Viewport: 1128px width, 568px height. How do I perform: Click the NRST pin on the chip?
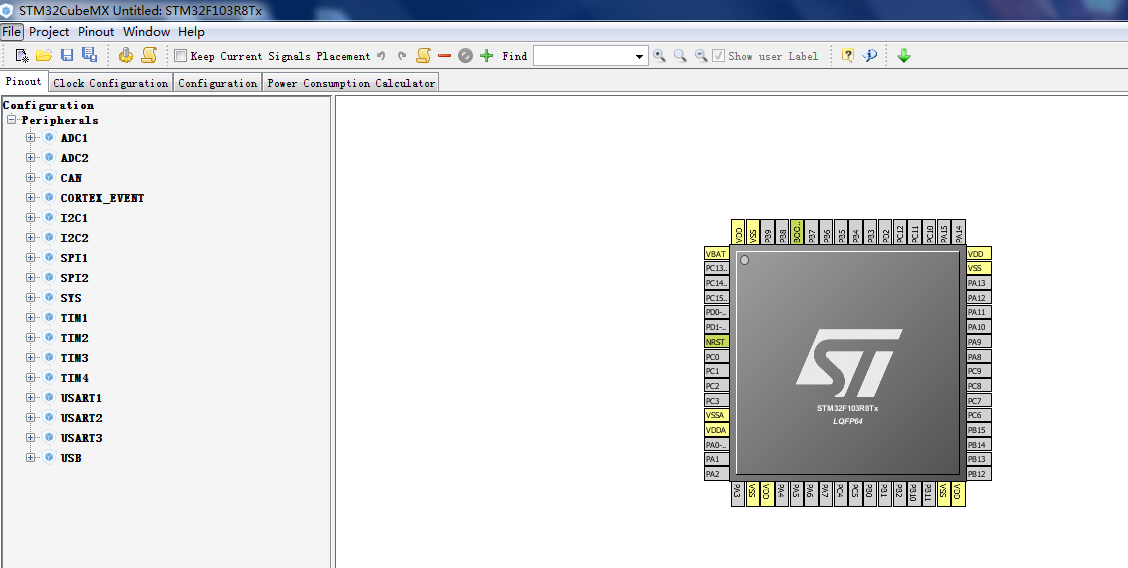click(717, 342)
